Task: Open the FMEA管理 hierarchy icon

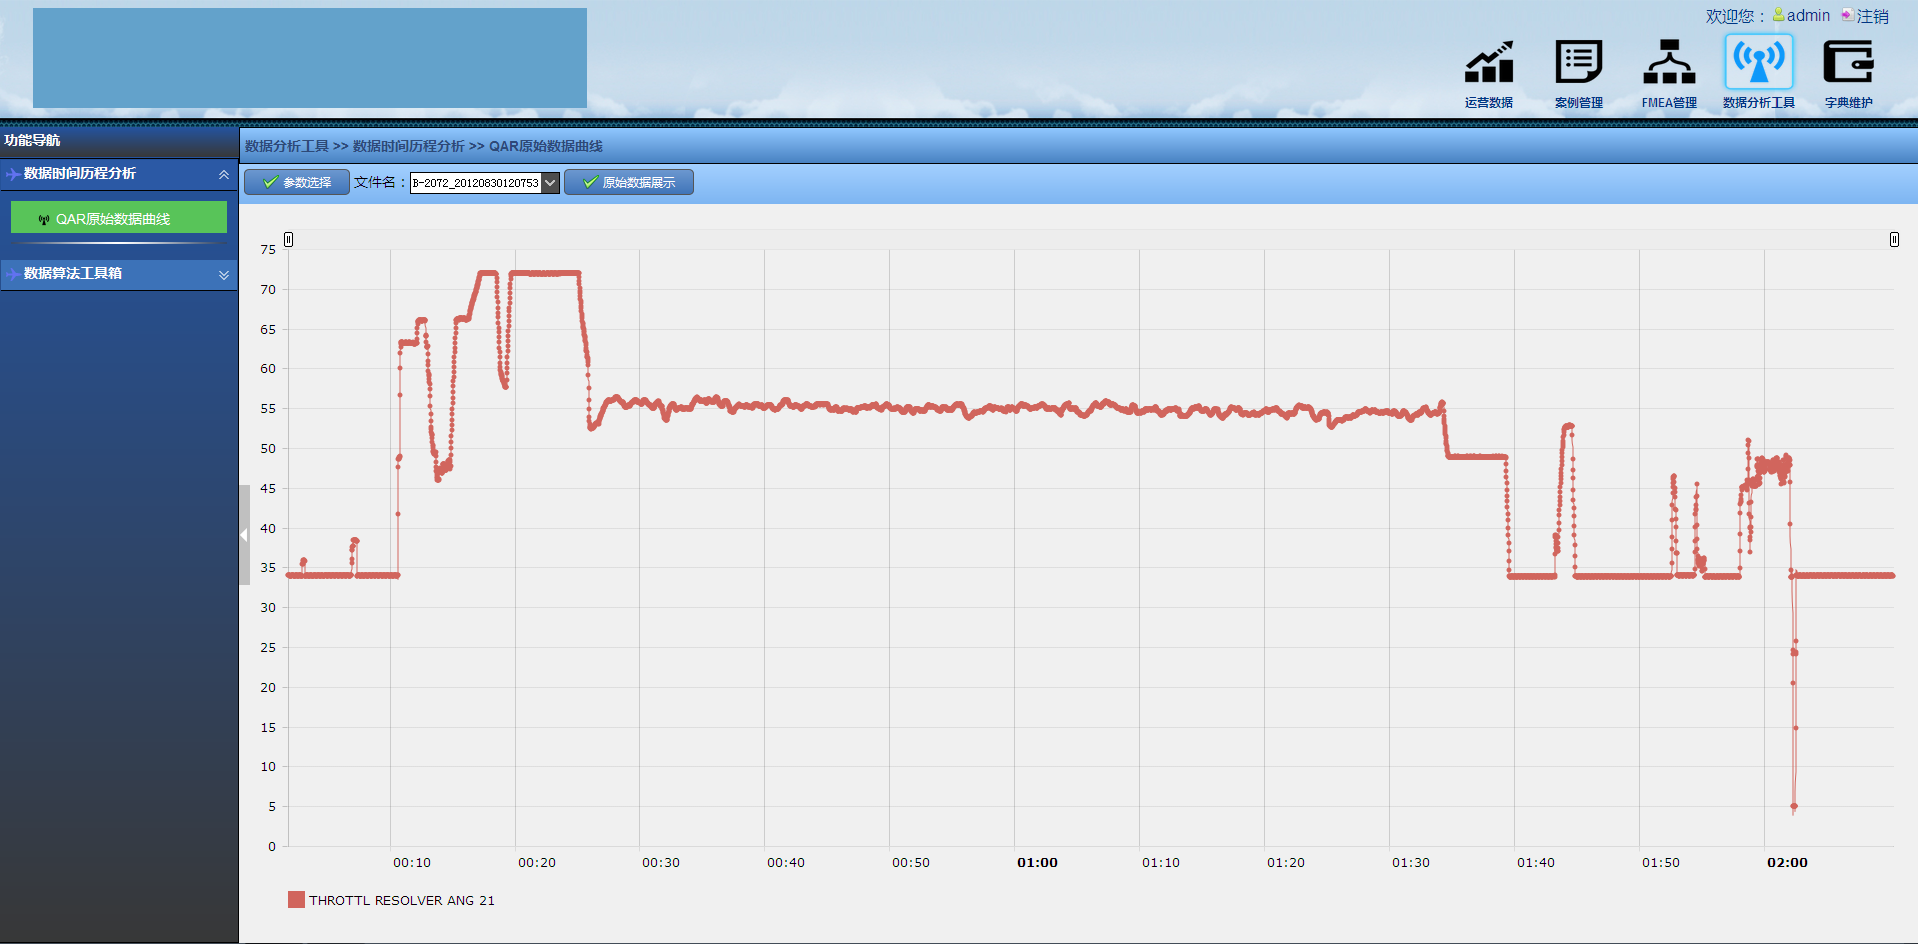Action: coord(1668,62)
